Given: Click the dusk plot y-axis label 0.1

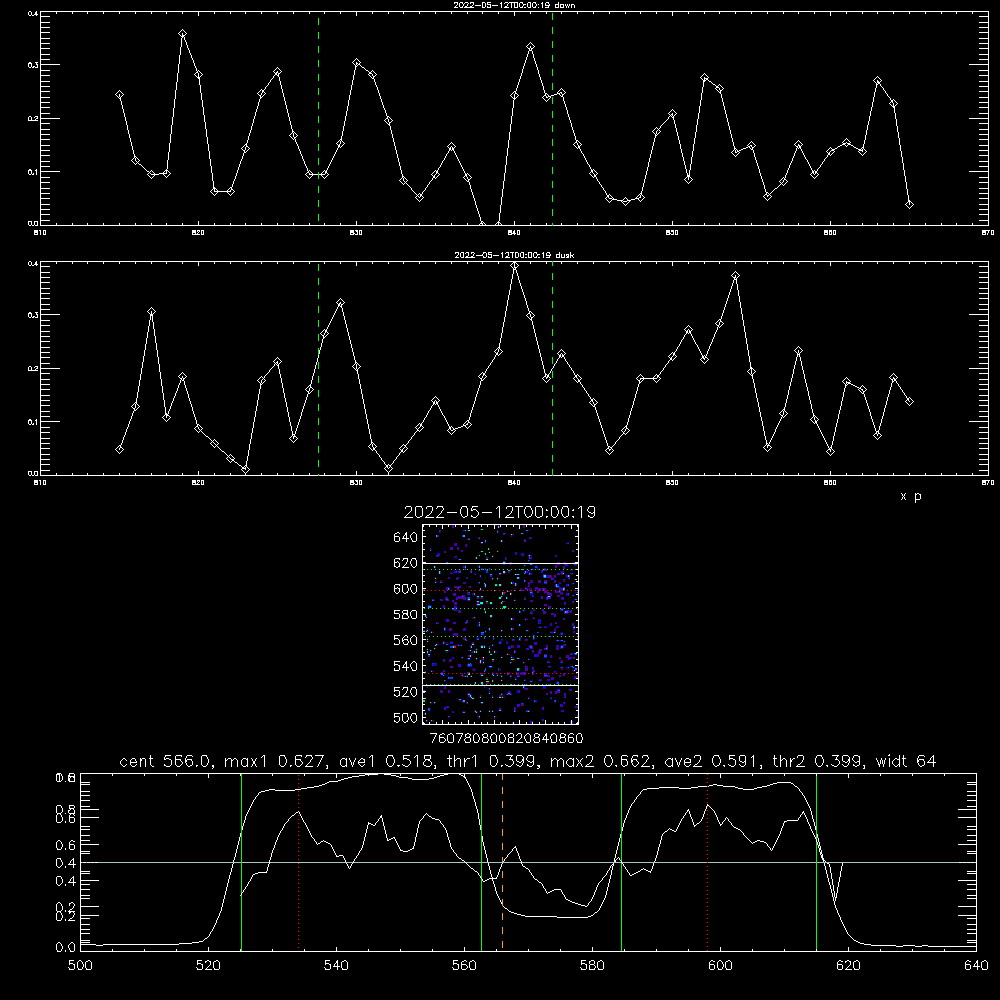Looking at the screenshot, I should 33,422.
